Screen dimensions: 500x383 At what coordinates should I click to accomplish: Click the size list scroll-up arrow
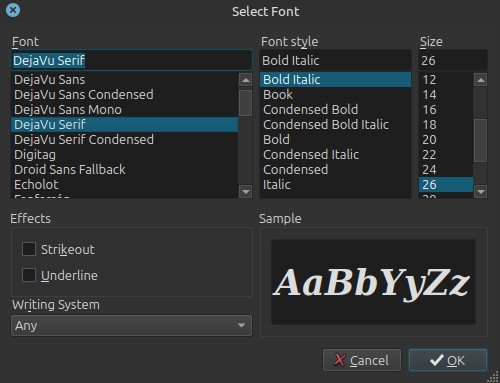480,80
